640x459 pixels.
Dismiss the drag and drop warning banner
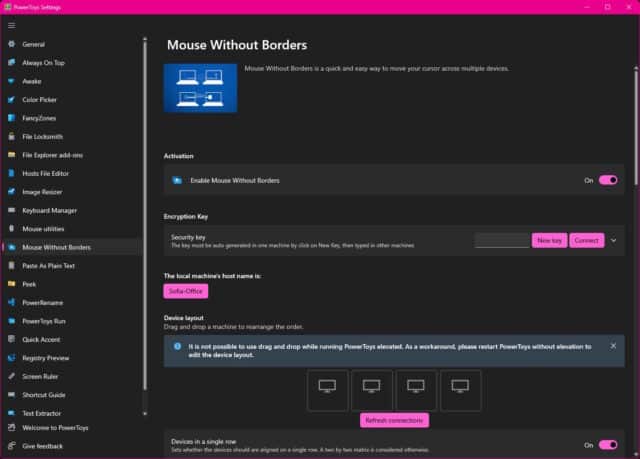613,346
